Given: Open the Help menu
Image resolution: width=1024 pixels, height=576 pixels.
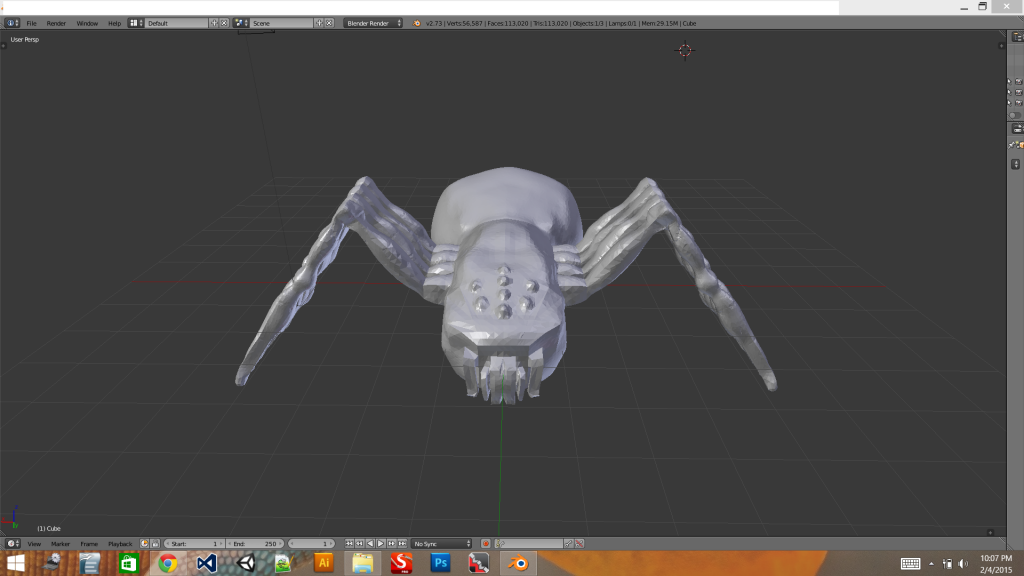Looking at the screenshot, I should tap(114, 23).
